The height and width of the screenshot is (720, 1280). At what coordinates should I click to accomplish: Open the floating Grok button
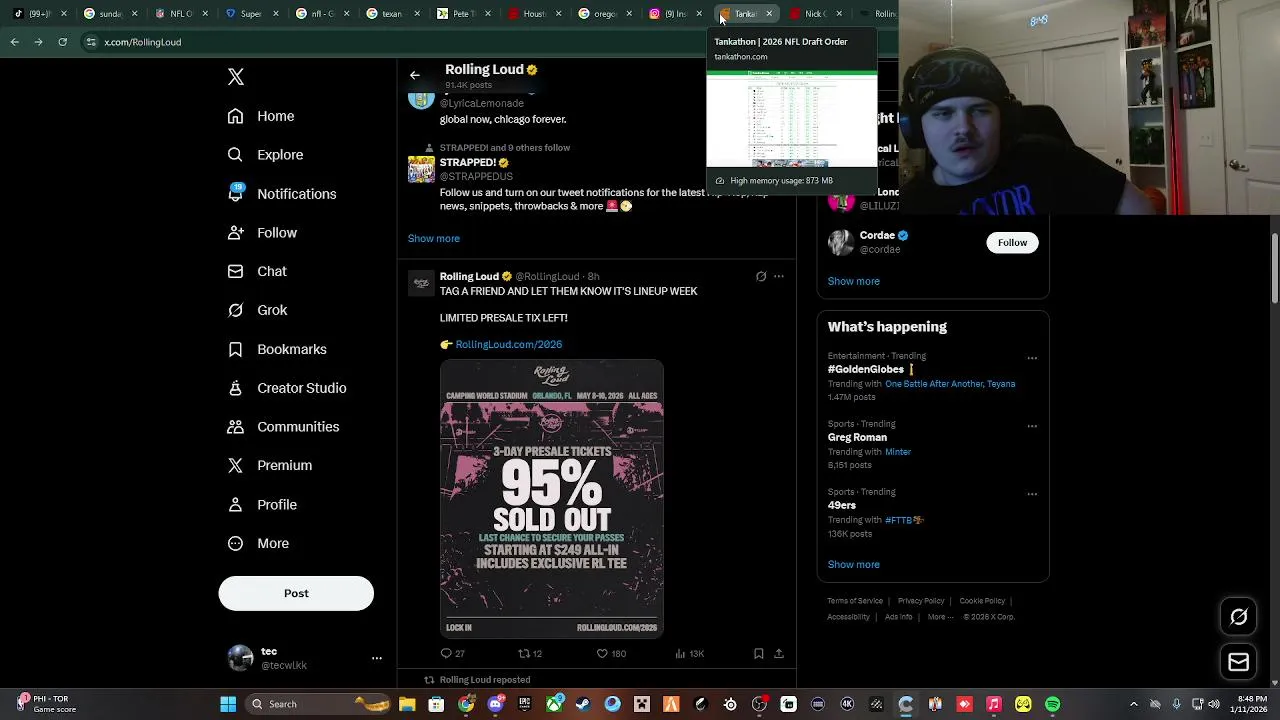pos(1239,617)
